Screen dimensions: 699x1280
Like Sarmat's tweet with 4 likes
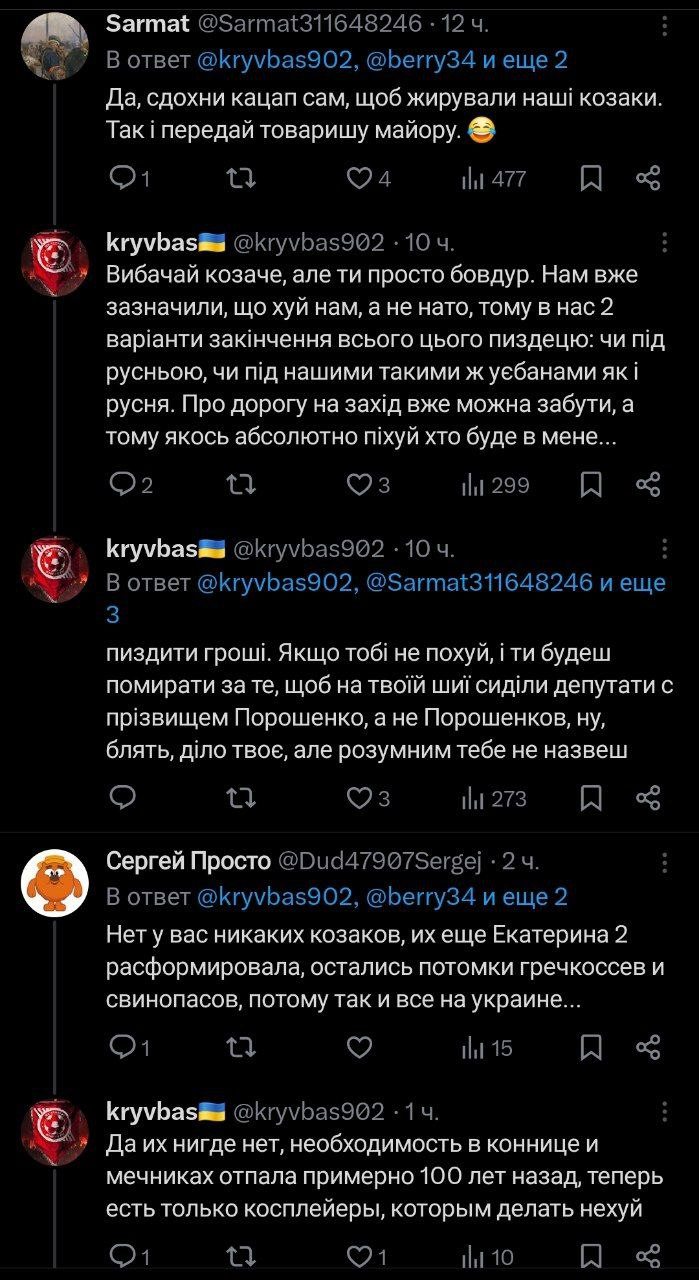click(358, 179)
